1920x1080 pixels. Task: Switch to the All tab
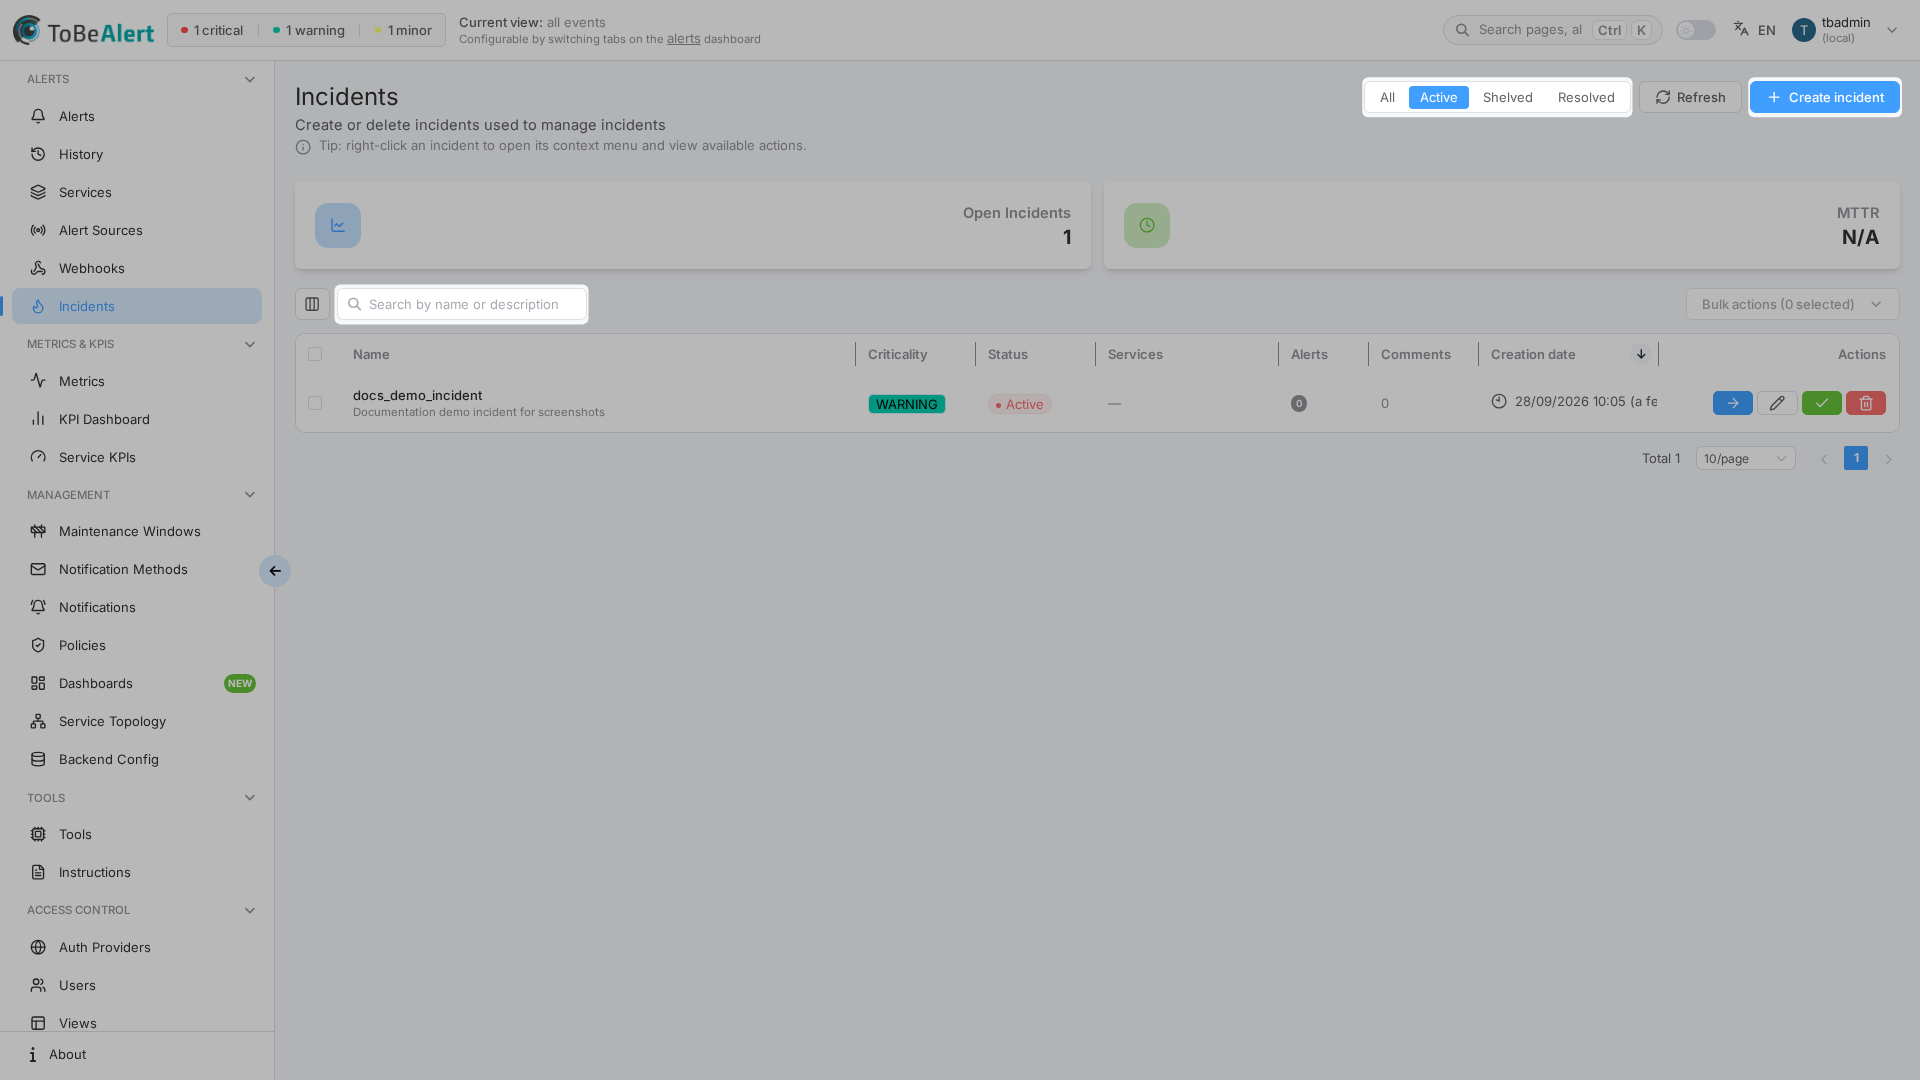[x=1387, y=97]
